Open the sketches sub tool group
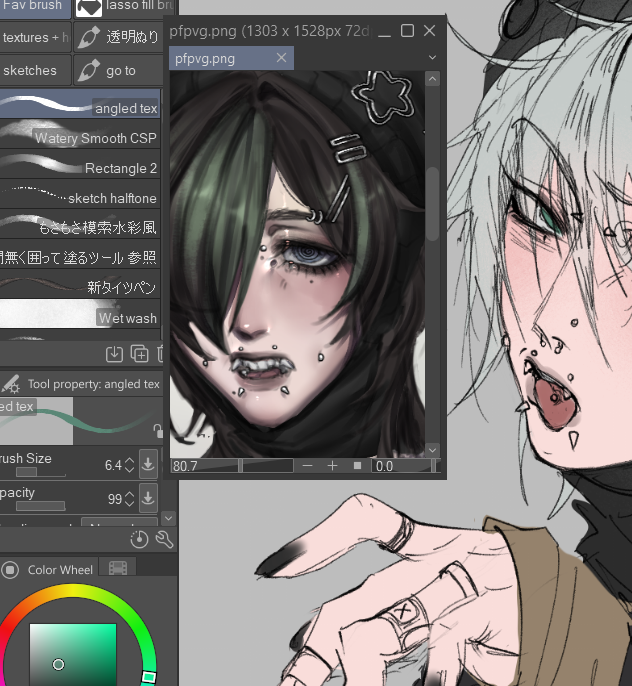 click(35, 70)
